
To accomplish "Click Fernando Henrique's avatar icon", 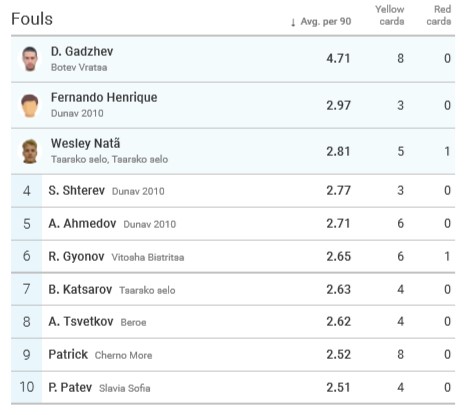I will pos(30,106).
